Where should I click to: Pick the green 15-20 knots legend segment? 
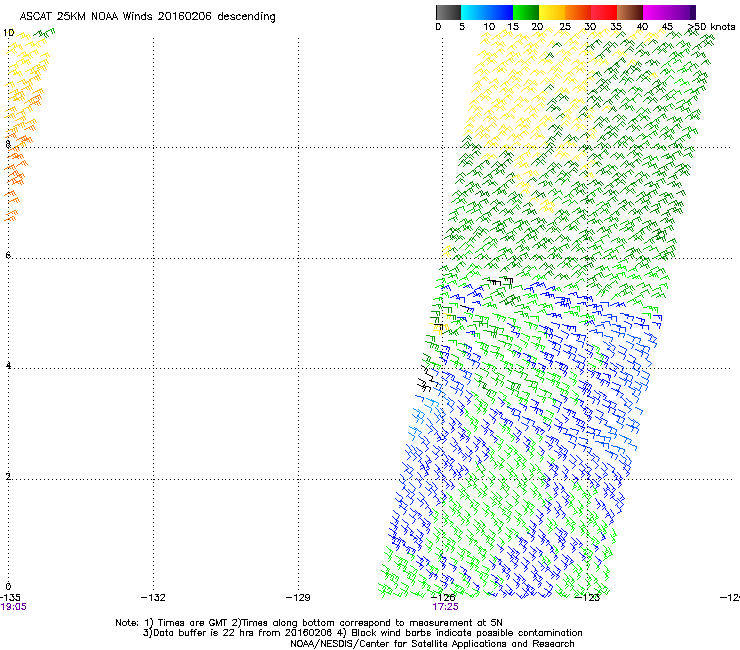pos(526,12)
